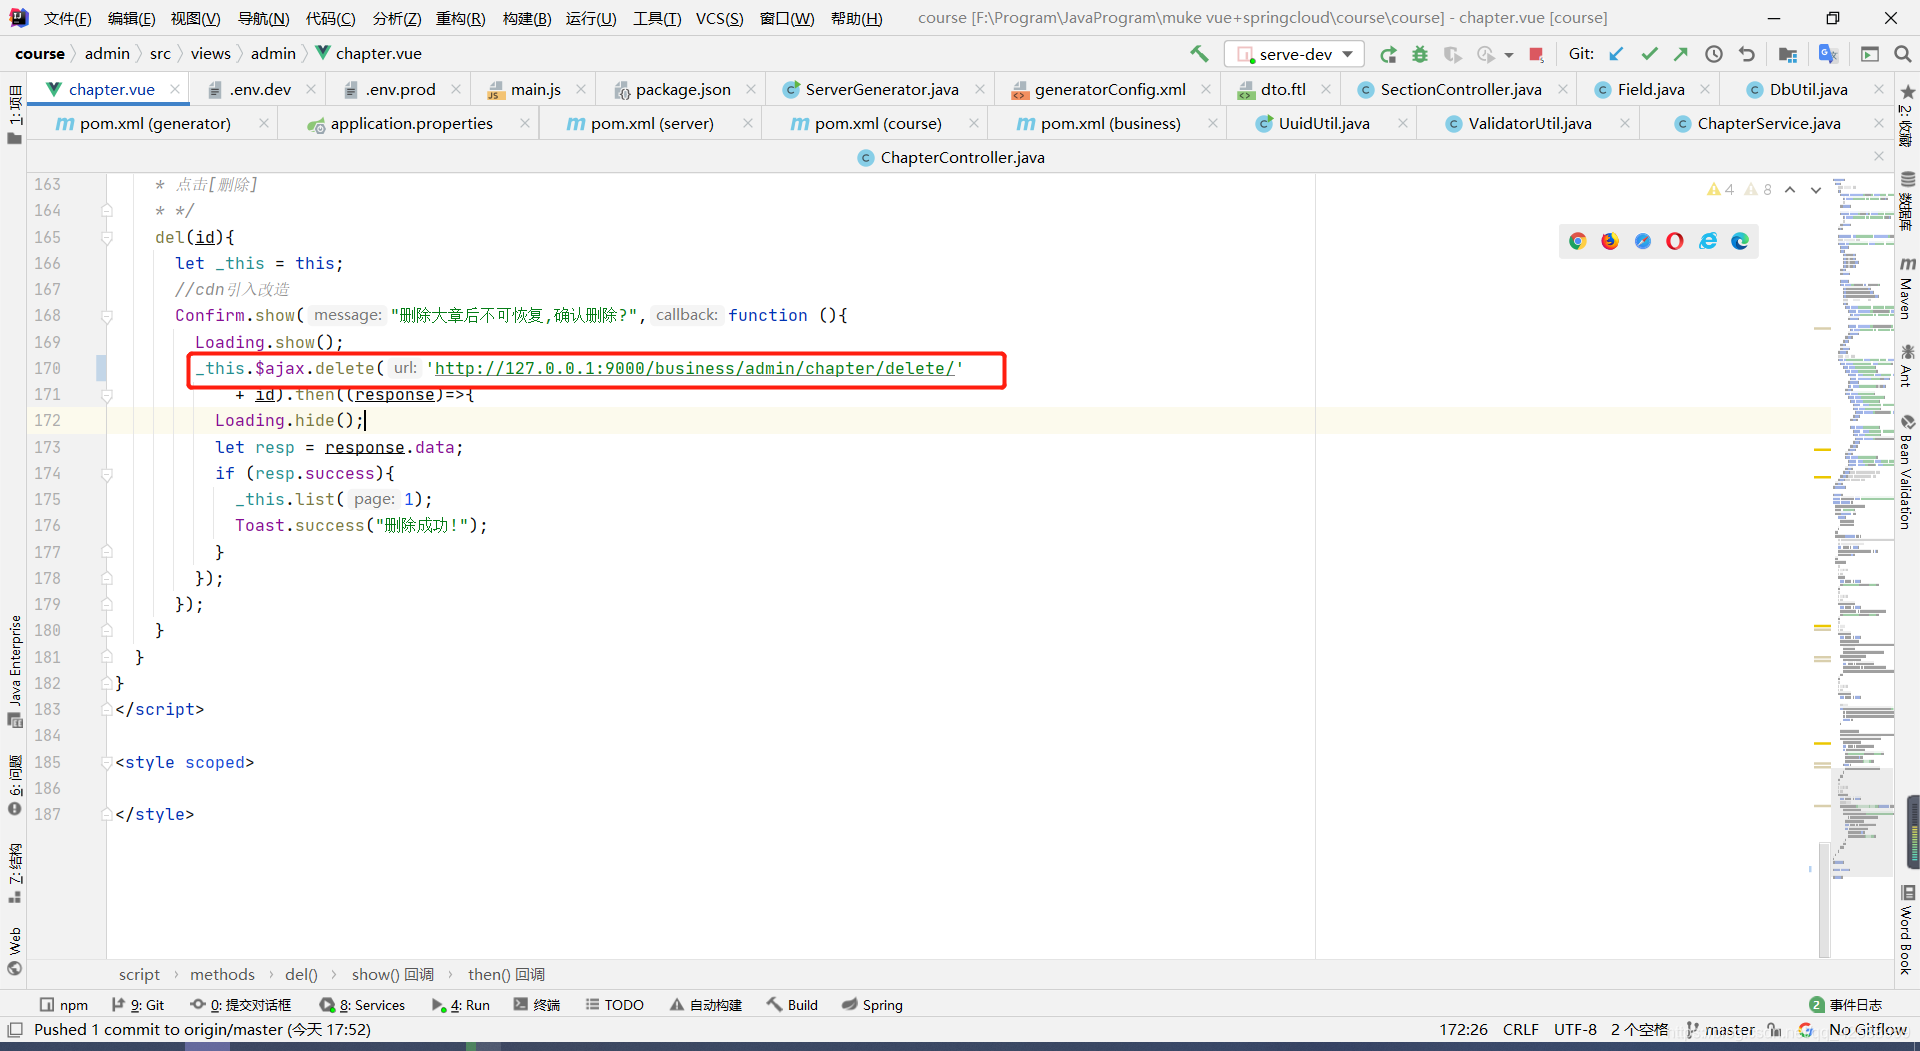Image resolution: width=1920 pixels, height=1051 pixels.
Task: Open the 导航(N) menu
Action: pyautogui.click(x=263, y=18)
